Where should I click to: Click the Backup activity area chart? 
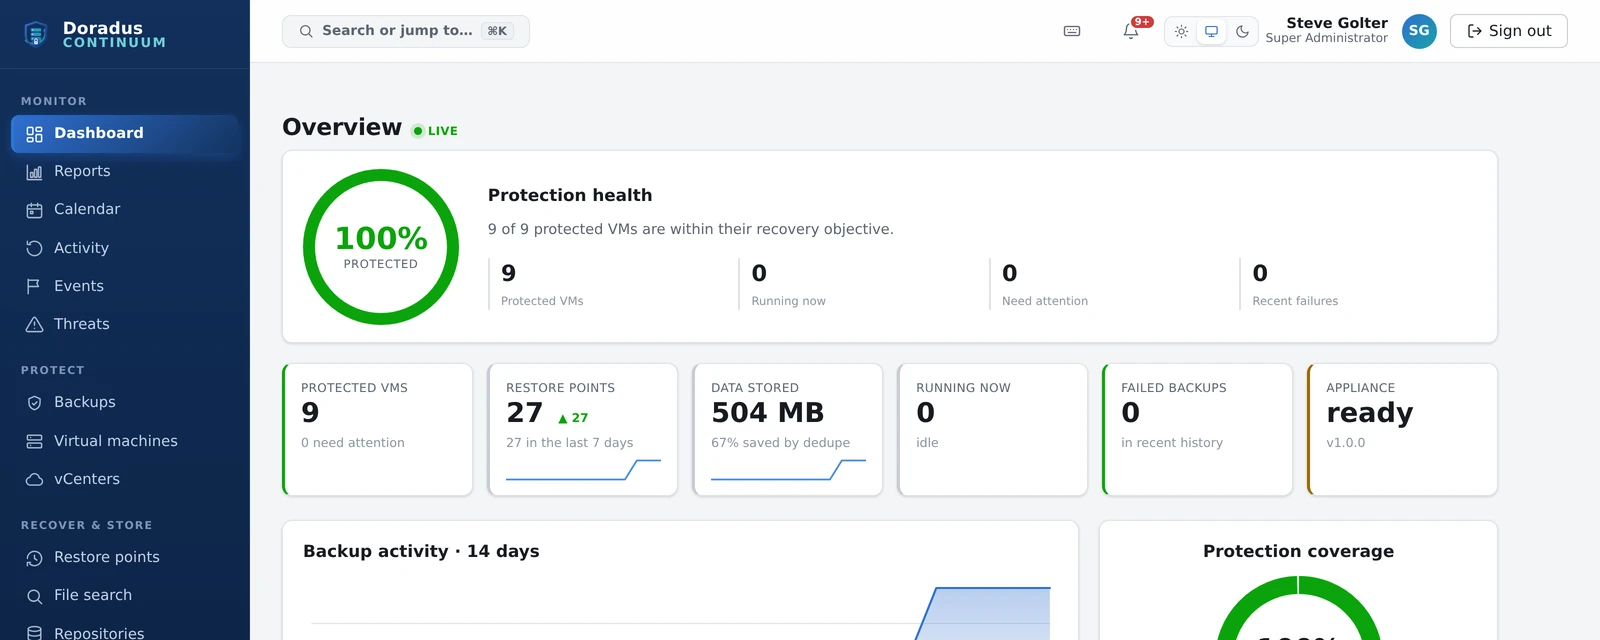pos(681,612)
